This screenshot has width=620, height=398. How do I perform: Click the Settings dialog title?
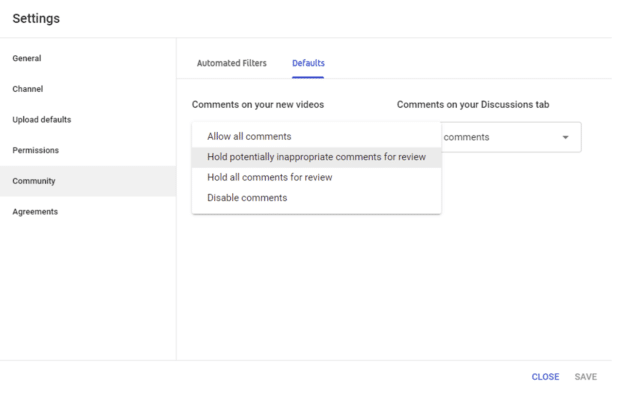click(x=36, y=19)
